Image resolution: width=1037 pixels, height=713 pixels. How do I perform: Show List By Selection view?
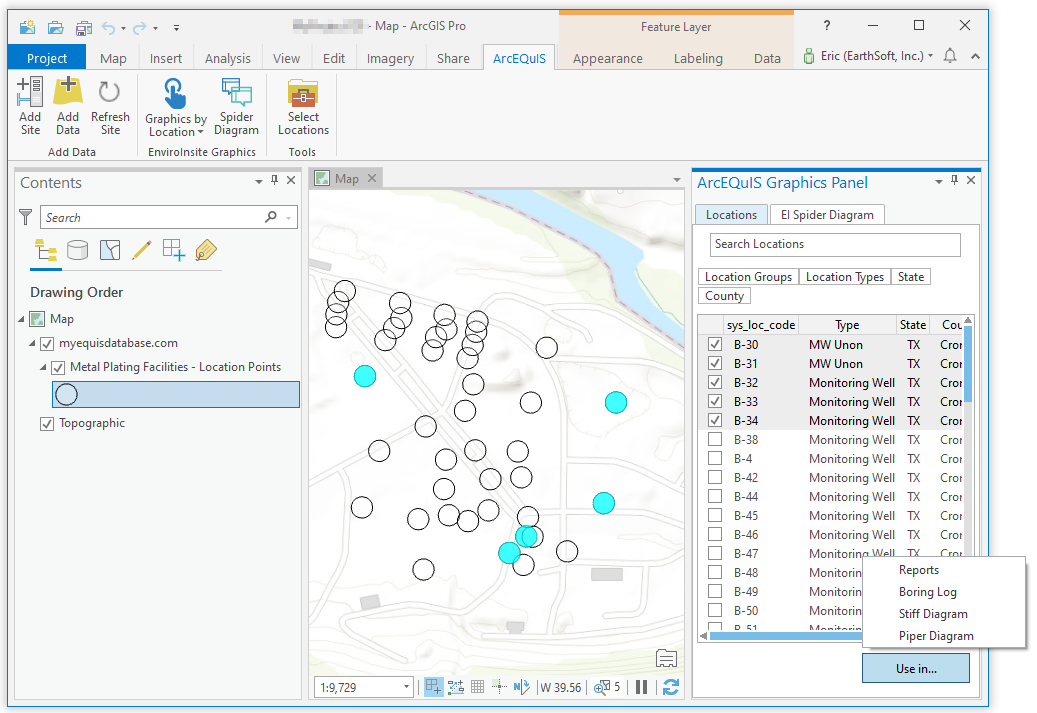[110, 250]
